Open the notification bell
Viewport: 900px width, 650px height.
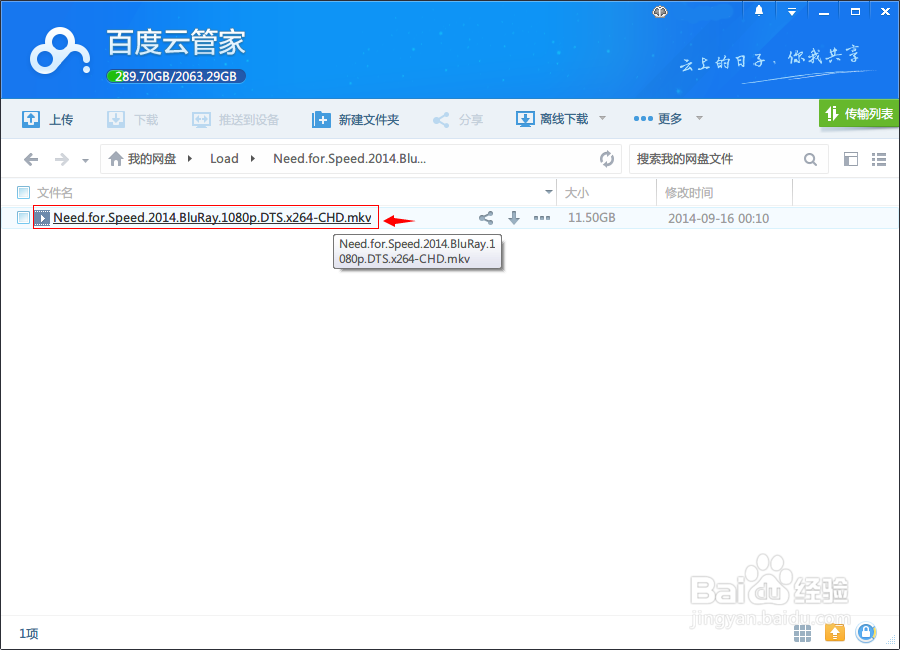[x=759, y=11]
